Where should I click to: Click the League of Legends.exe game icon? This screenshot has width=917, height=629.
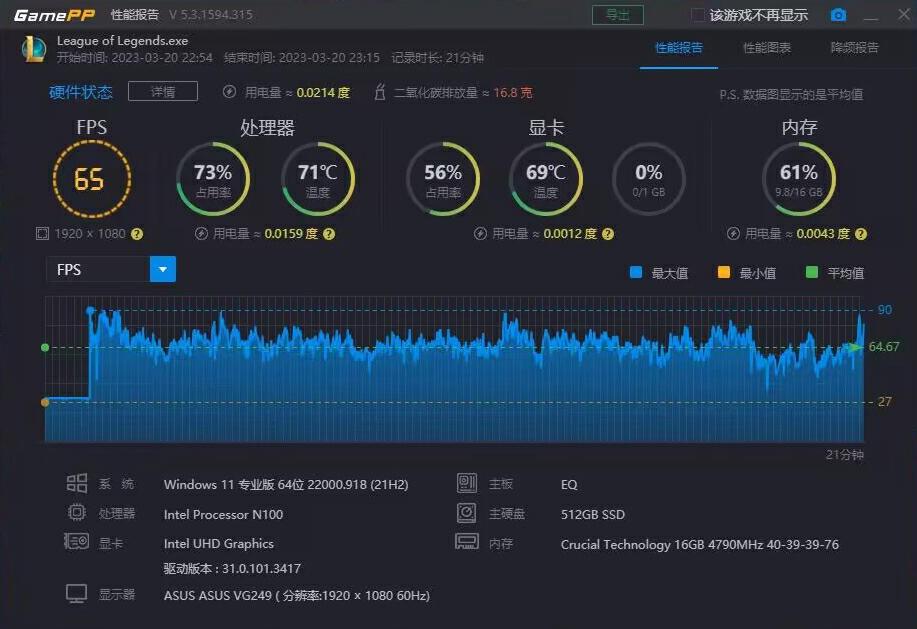pos(33,48)
